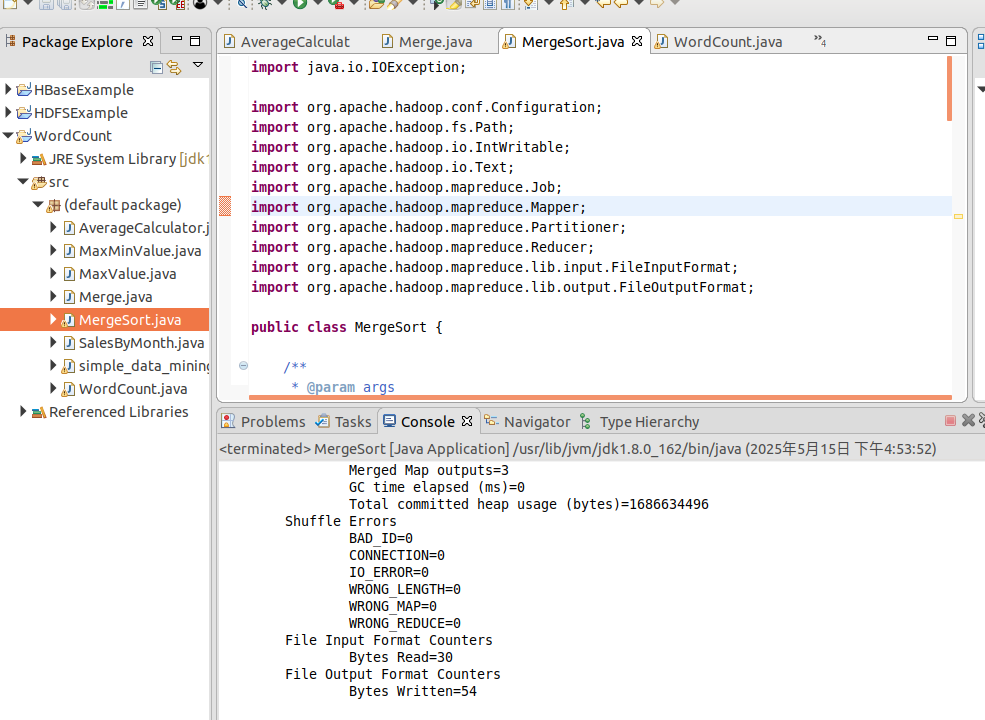The width and height of the screenshot is (985, 720).
Task: Open the Type Hierarchy view tab
Action: click(648, 422)
